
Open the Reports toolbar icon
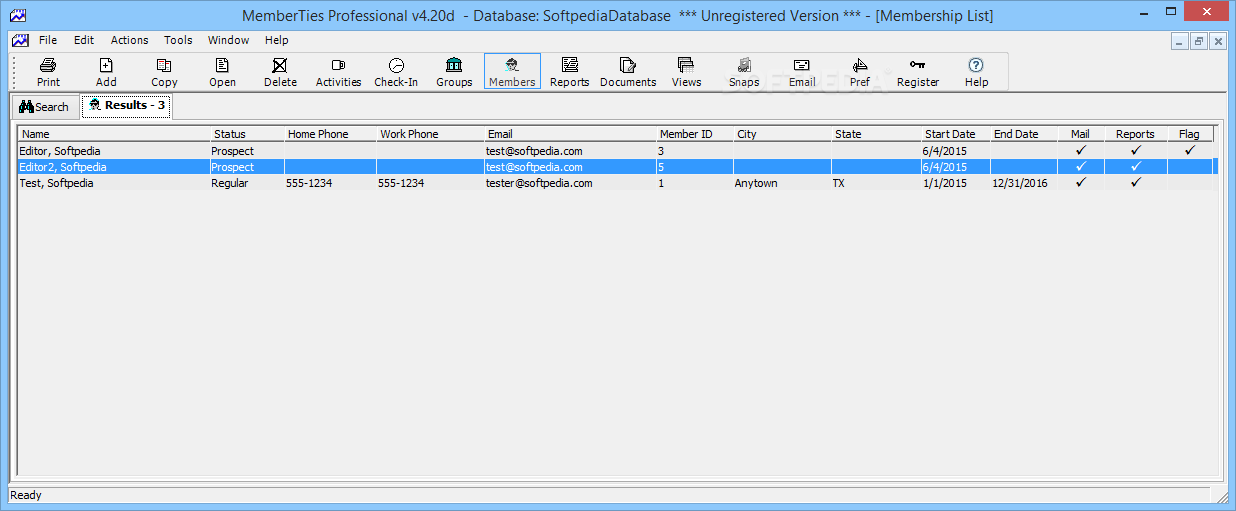[x=570, y=72]
